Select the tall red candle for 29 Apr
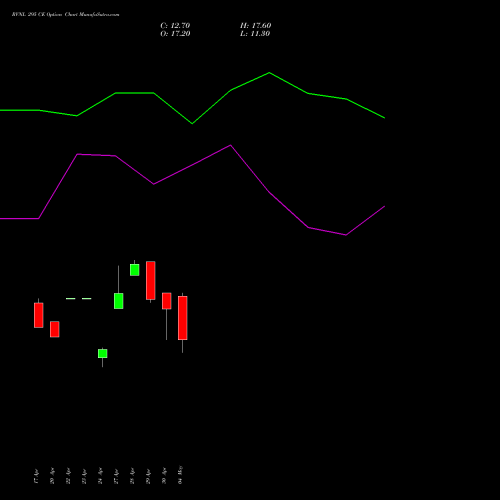This screenshot has height=500, width=500. 151,281
